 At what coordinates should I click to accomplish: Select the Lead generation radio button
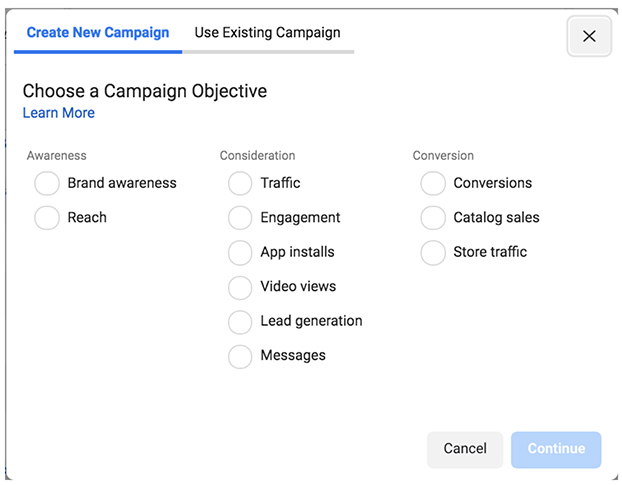click(x=240, y=322)
